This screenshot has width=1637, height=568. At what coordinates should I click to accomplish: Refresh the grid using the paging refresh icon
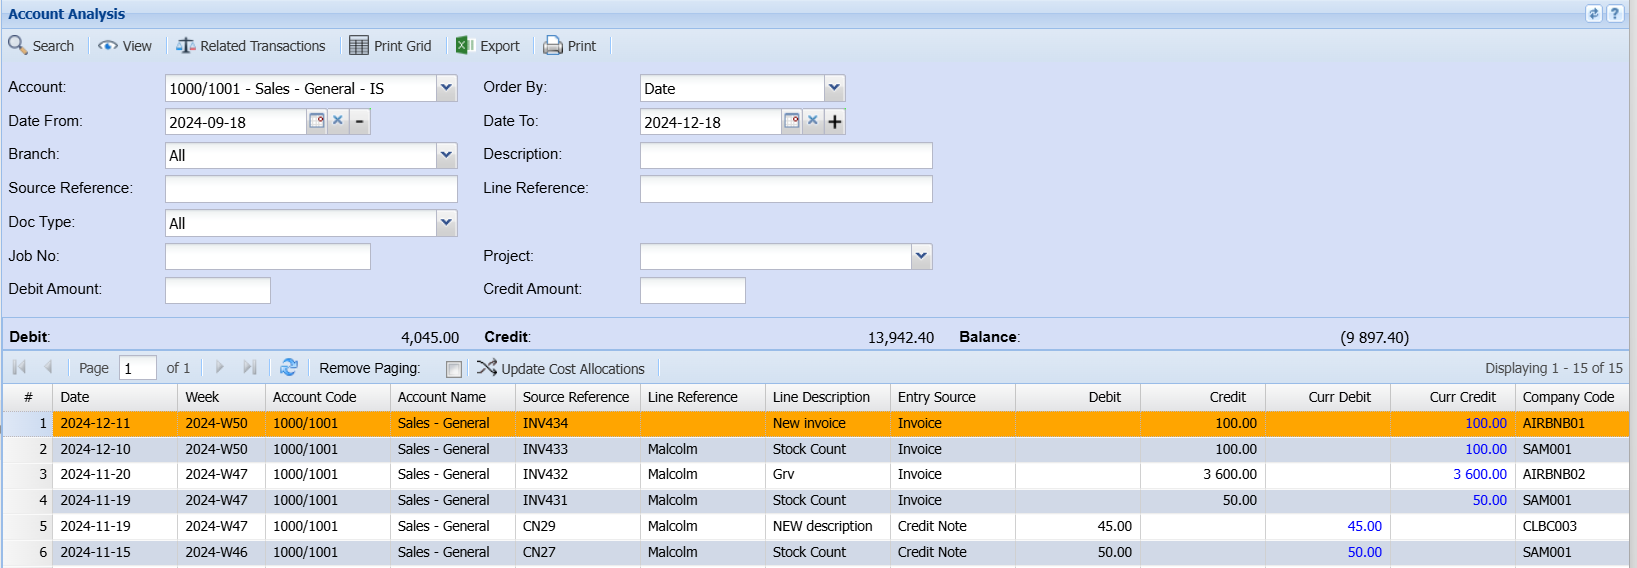coord(289,368)
